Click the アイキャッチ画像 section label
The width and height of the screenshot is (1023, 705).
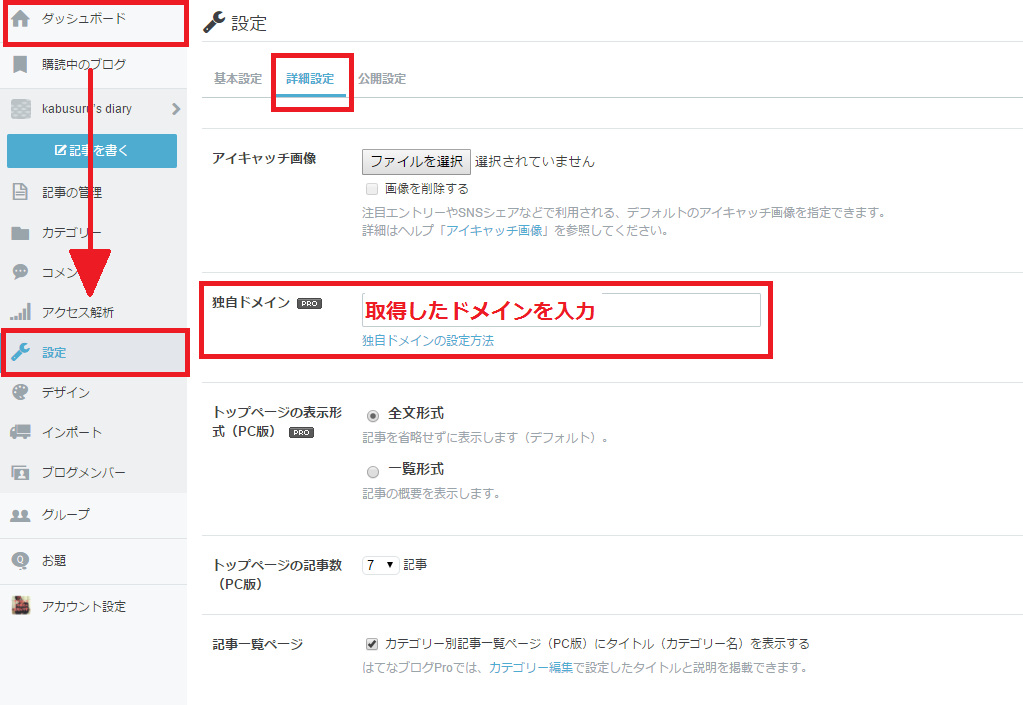click(x=264, y=158)
